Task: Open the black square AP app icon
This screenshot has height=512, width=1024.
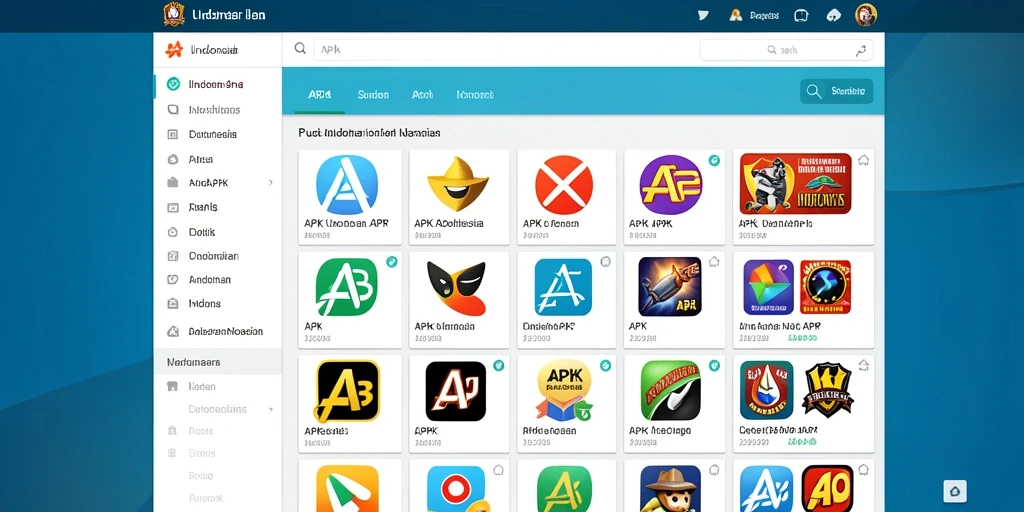Action: tap(456, 391)
